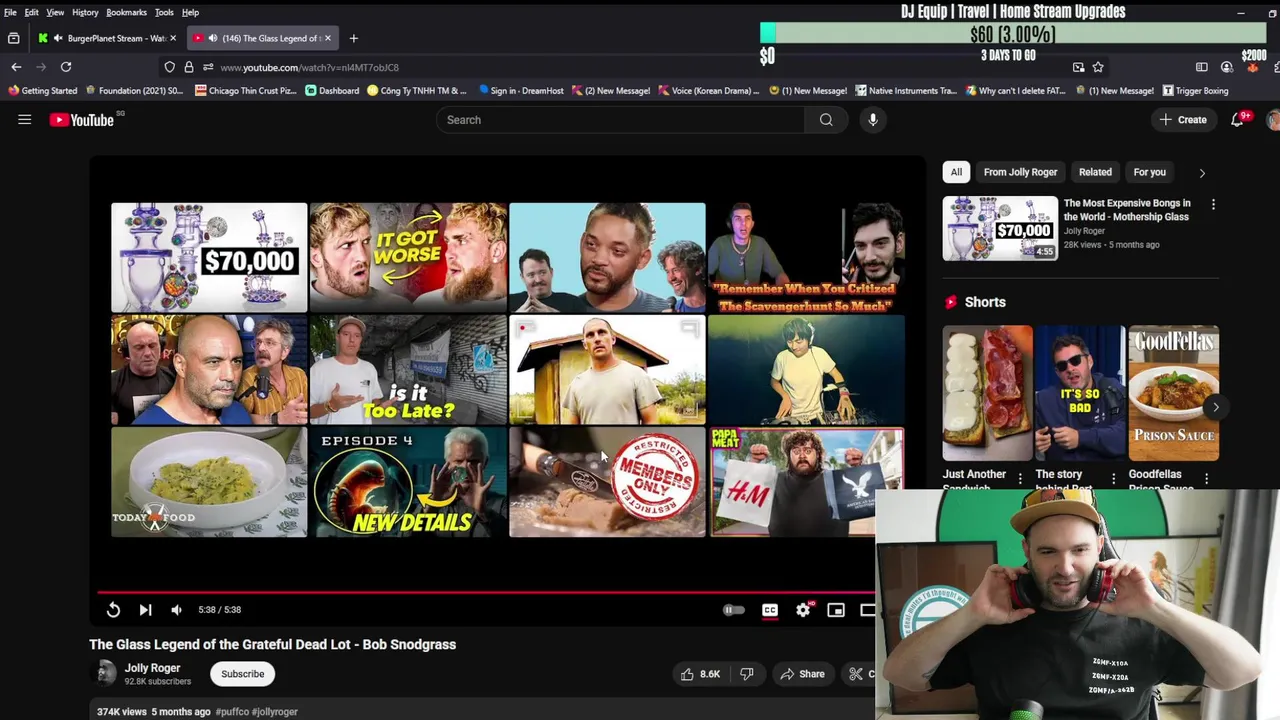1280x720 pixels.
Task: Open player settings gear
Action: coord(803,610)
